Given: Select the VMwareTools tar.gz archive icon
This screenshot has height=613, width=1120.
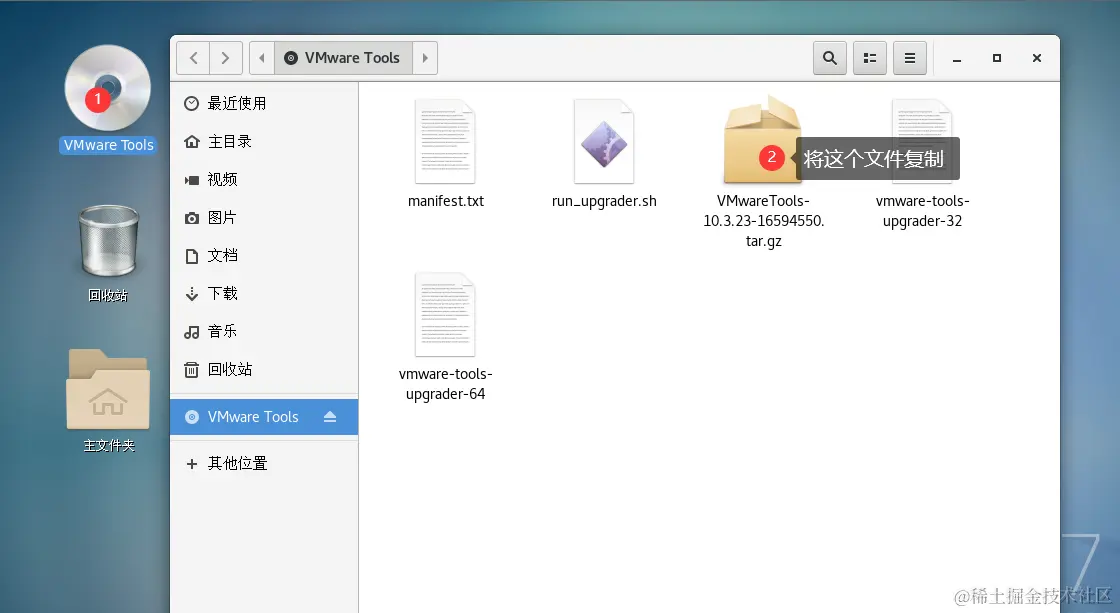Looking at the screenshot, I should (762, 140).
